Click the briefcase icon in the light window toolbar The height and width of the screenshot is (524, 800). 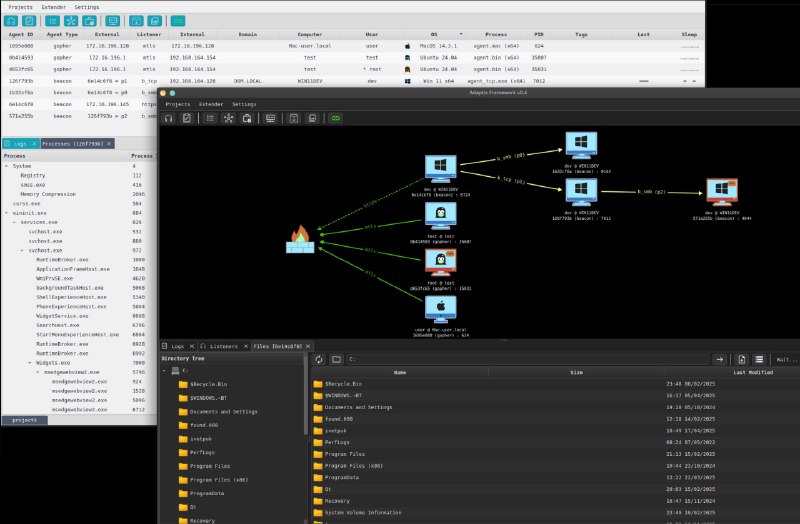click(x=89, y=21)
